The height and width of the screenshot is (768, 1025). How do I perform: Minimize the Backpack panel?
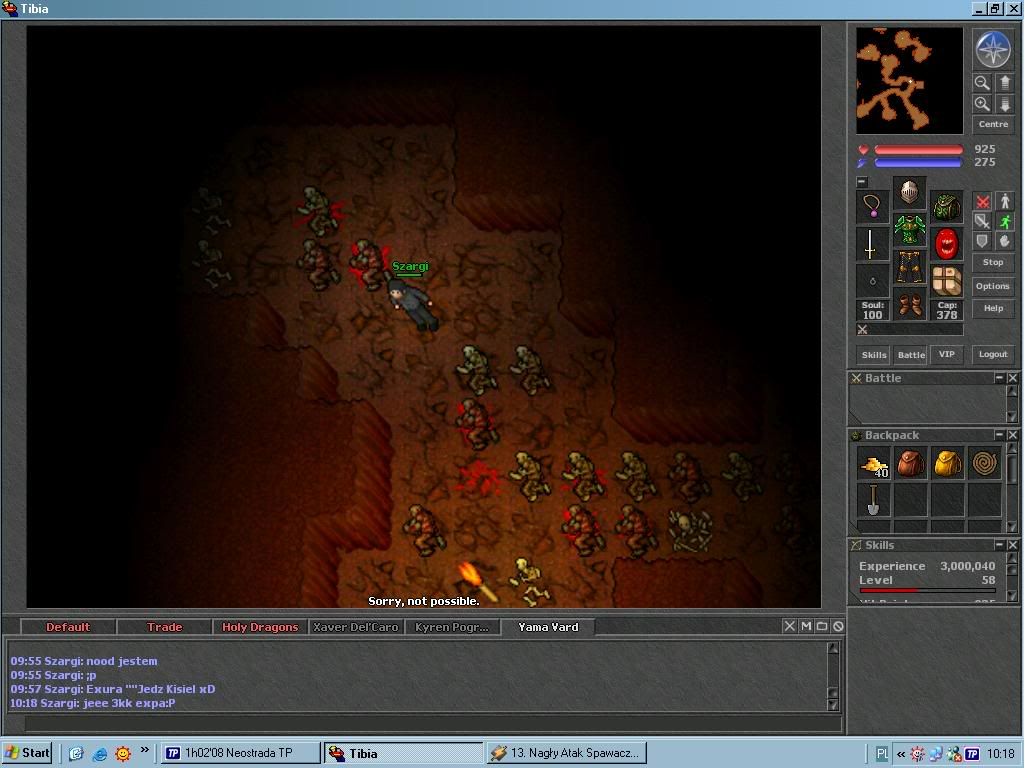pyautogui.click(x=999, y=435)
